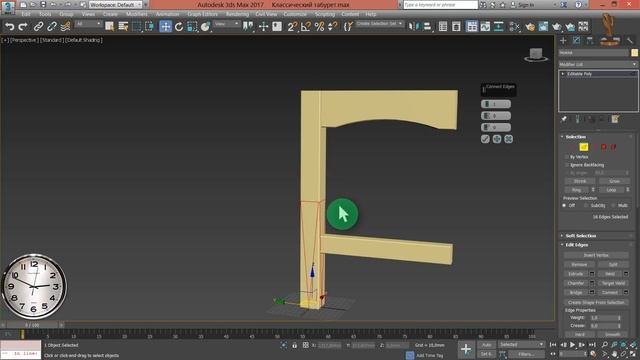This screenshot has height=360, width=640.
Task: Collapse the Selection rollout
Action: click(x=576, y=137)
